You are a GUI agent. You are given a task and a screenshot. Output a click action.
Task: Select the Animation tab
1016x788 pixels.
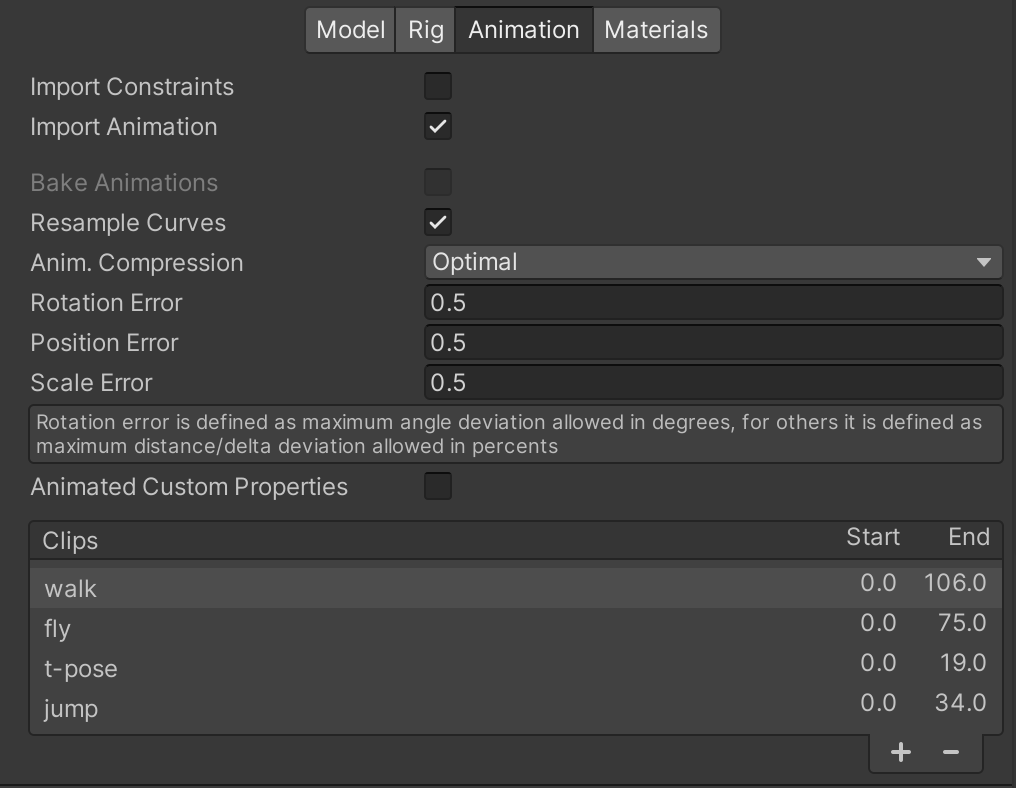523,30
